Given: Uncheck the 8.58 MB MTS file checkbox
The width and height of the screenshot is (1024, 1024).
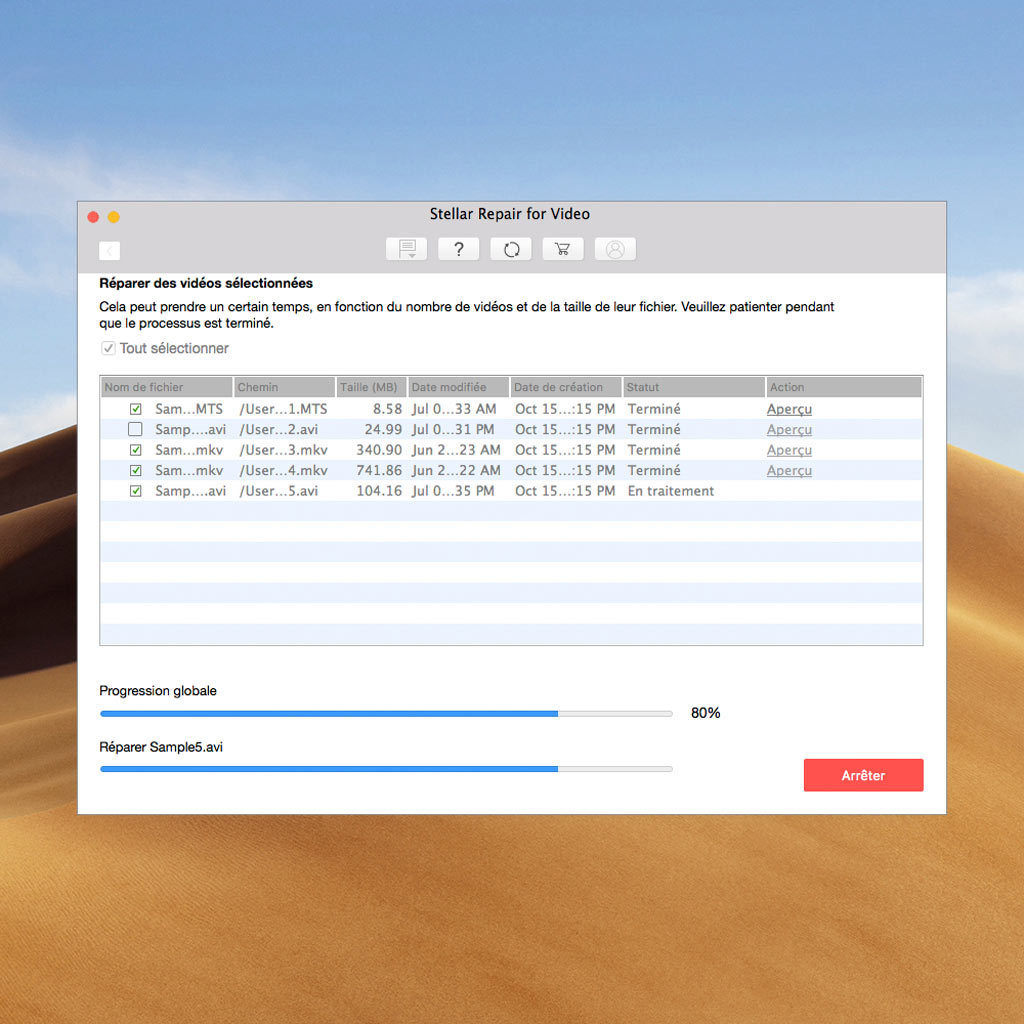Looking at the screenshot, I should (x=135, y=409).
